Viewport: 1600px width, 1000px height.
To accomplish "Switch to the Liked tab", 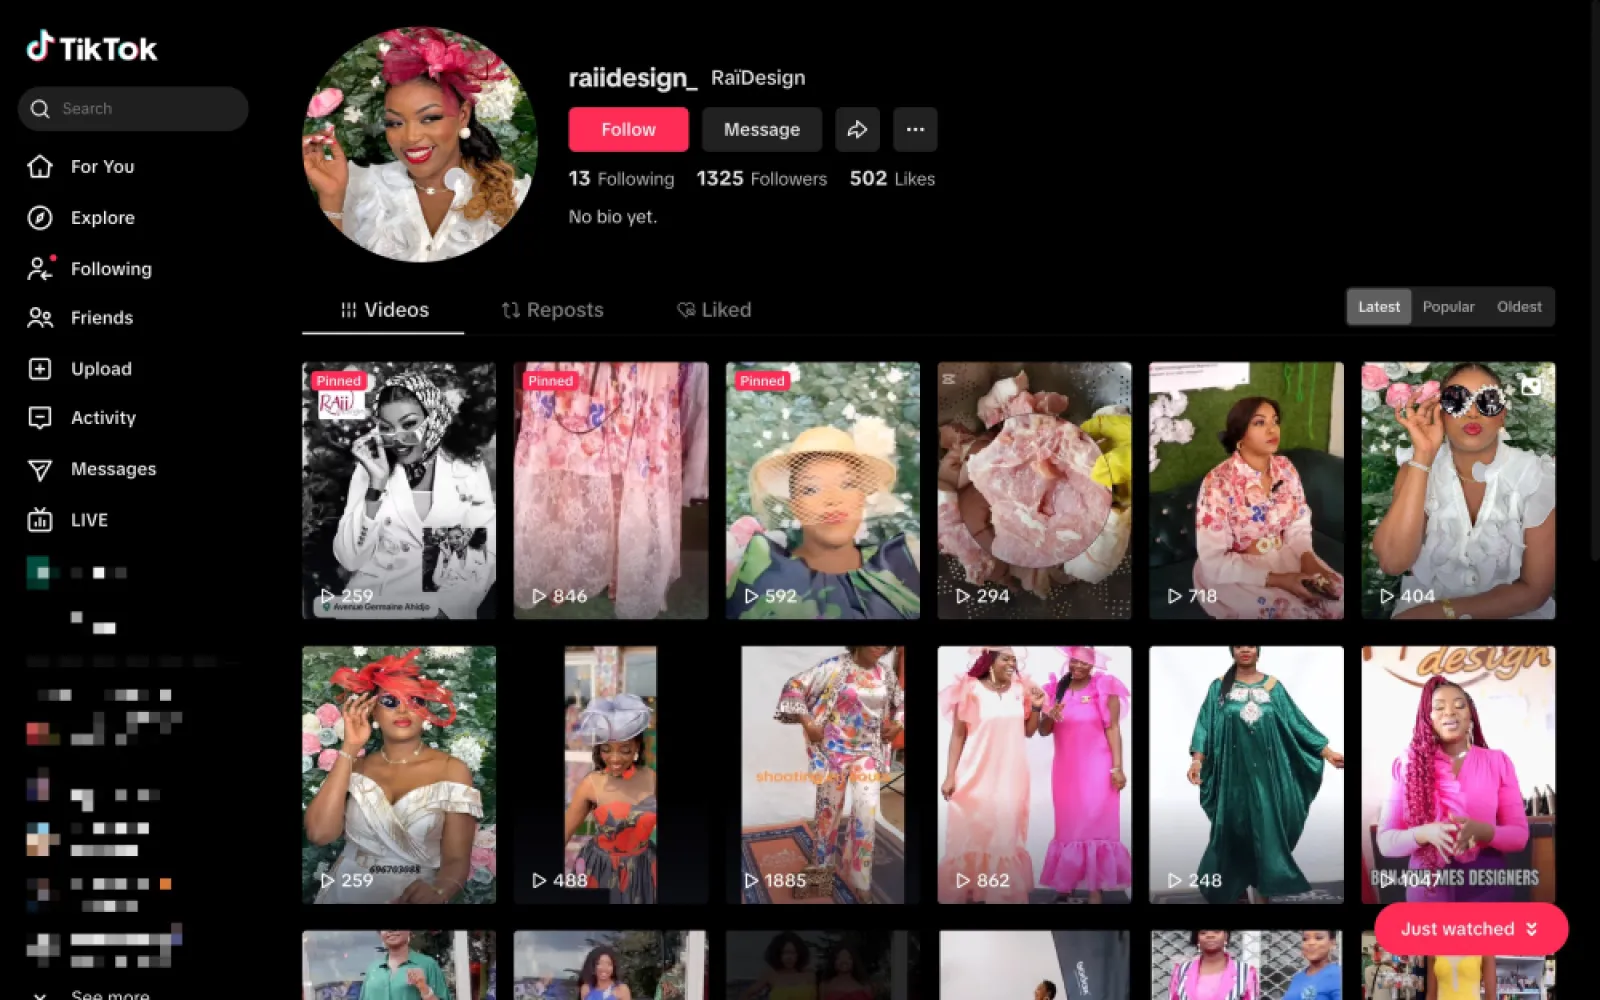I will (x=714, y=310).
